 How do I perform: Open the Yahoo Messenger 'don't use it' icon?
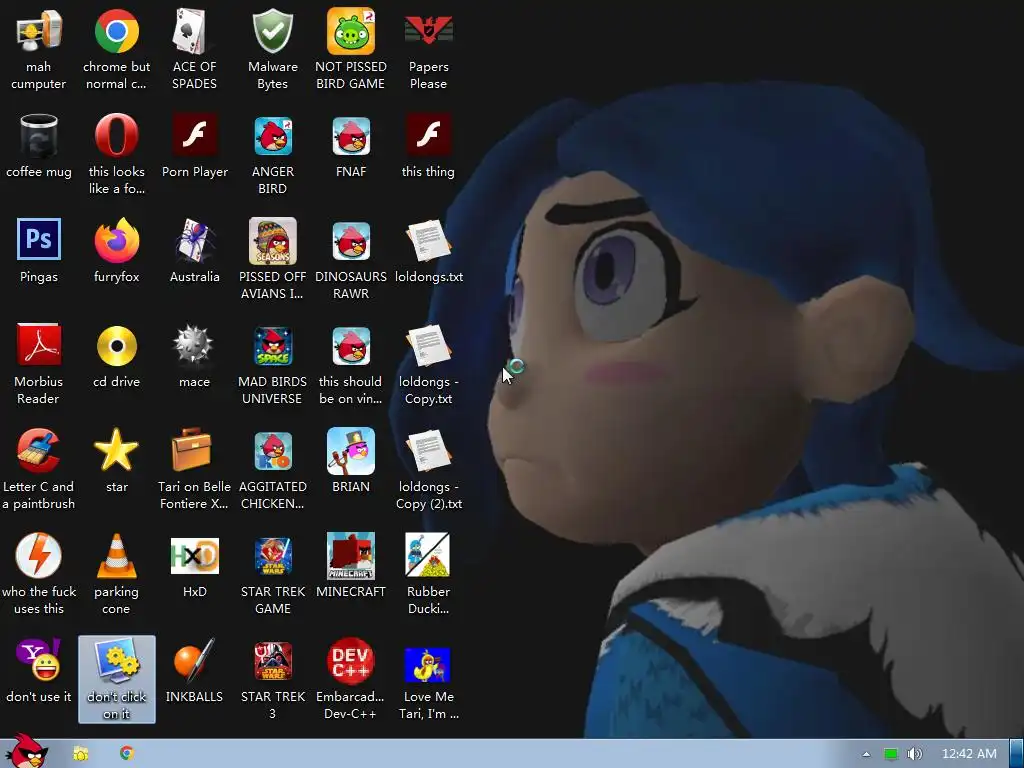39,661
